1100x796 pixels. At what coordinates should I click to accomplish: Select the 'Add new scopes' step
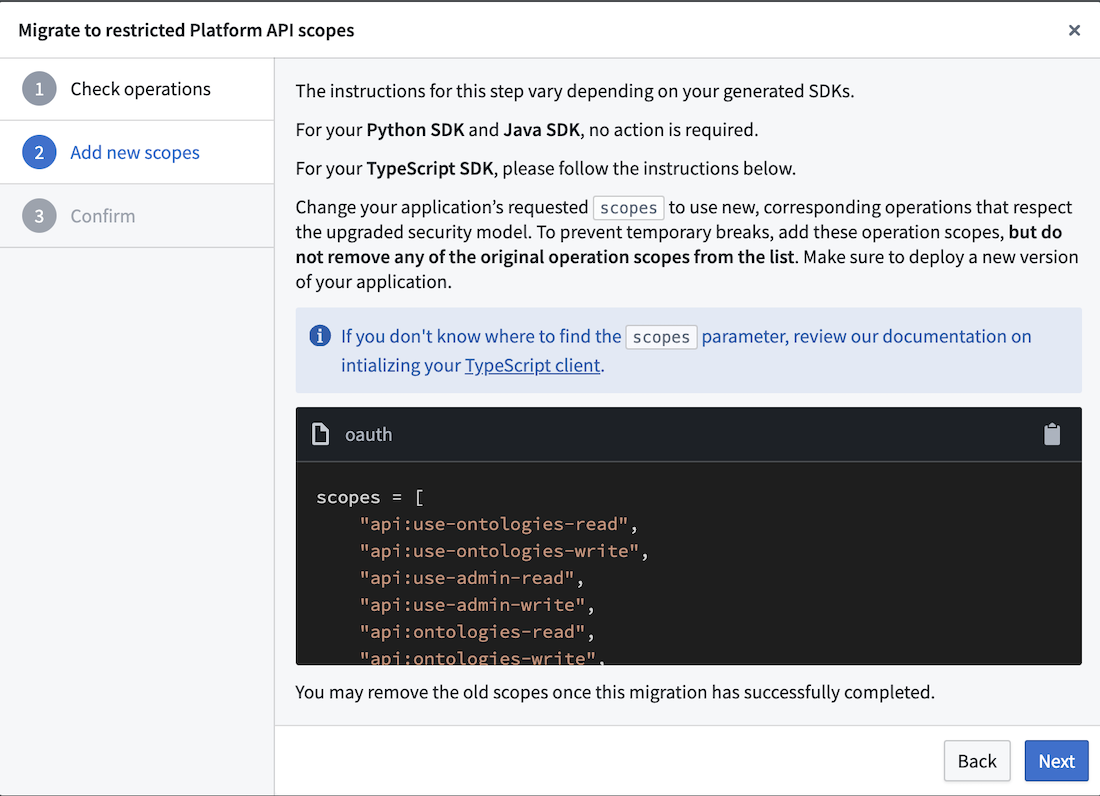[134, 152]
